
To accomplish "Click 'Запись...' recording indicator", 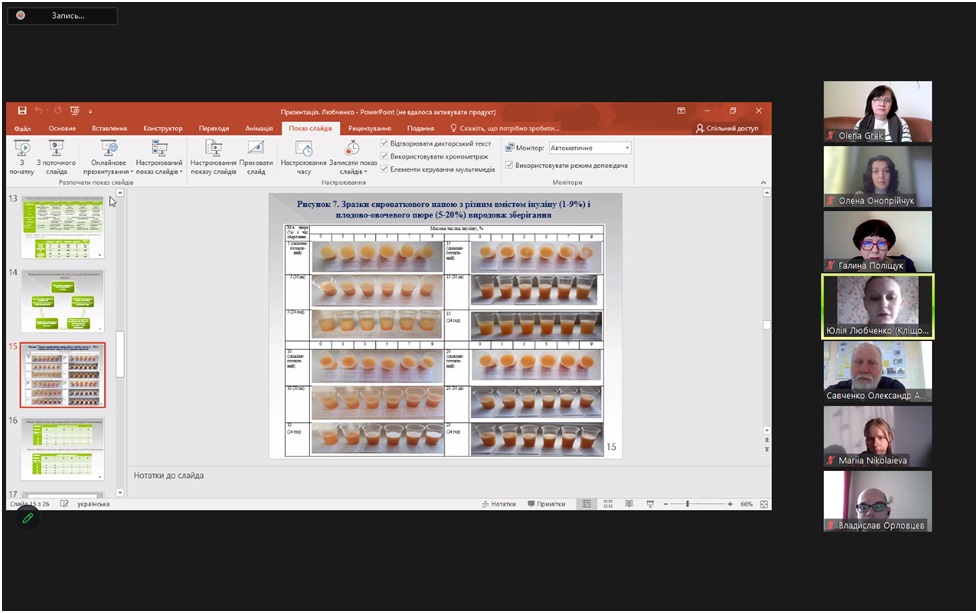I will coord(62,16).
